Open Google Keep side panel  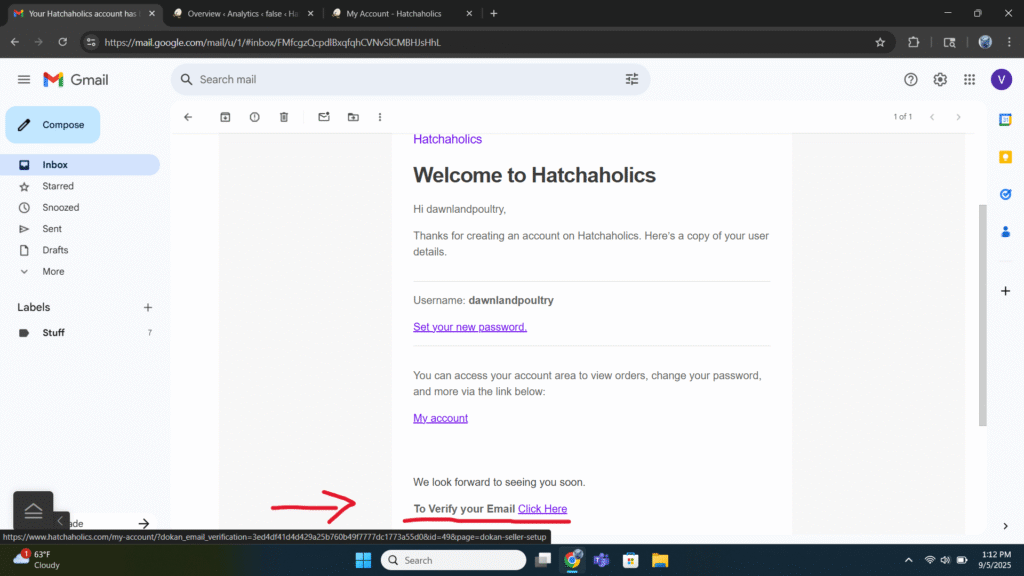[1006, 157]
